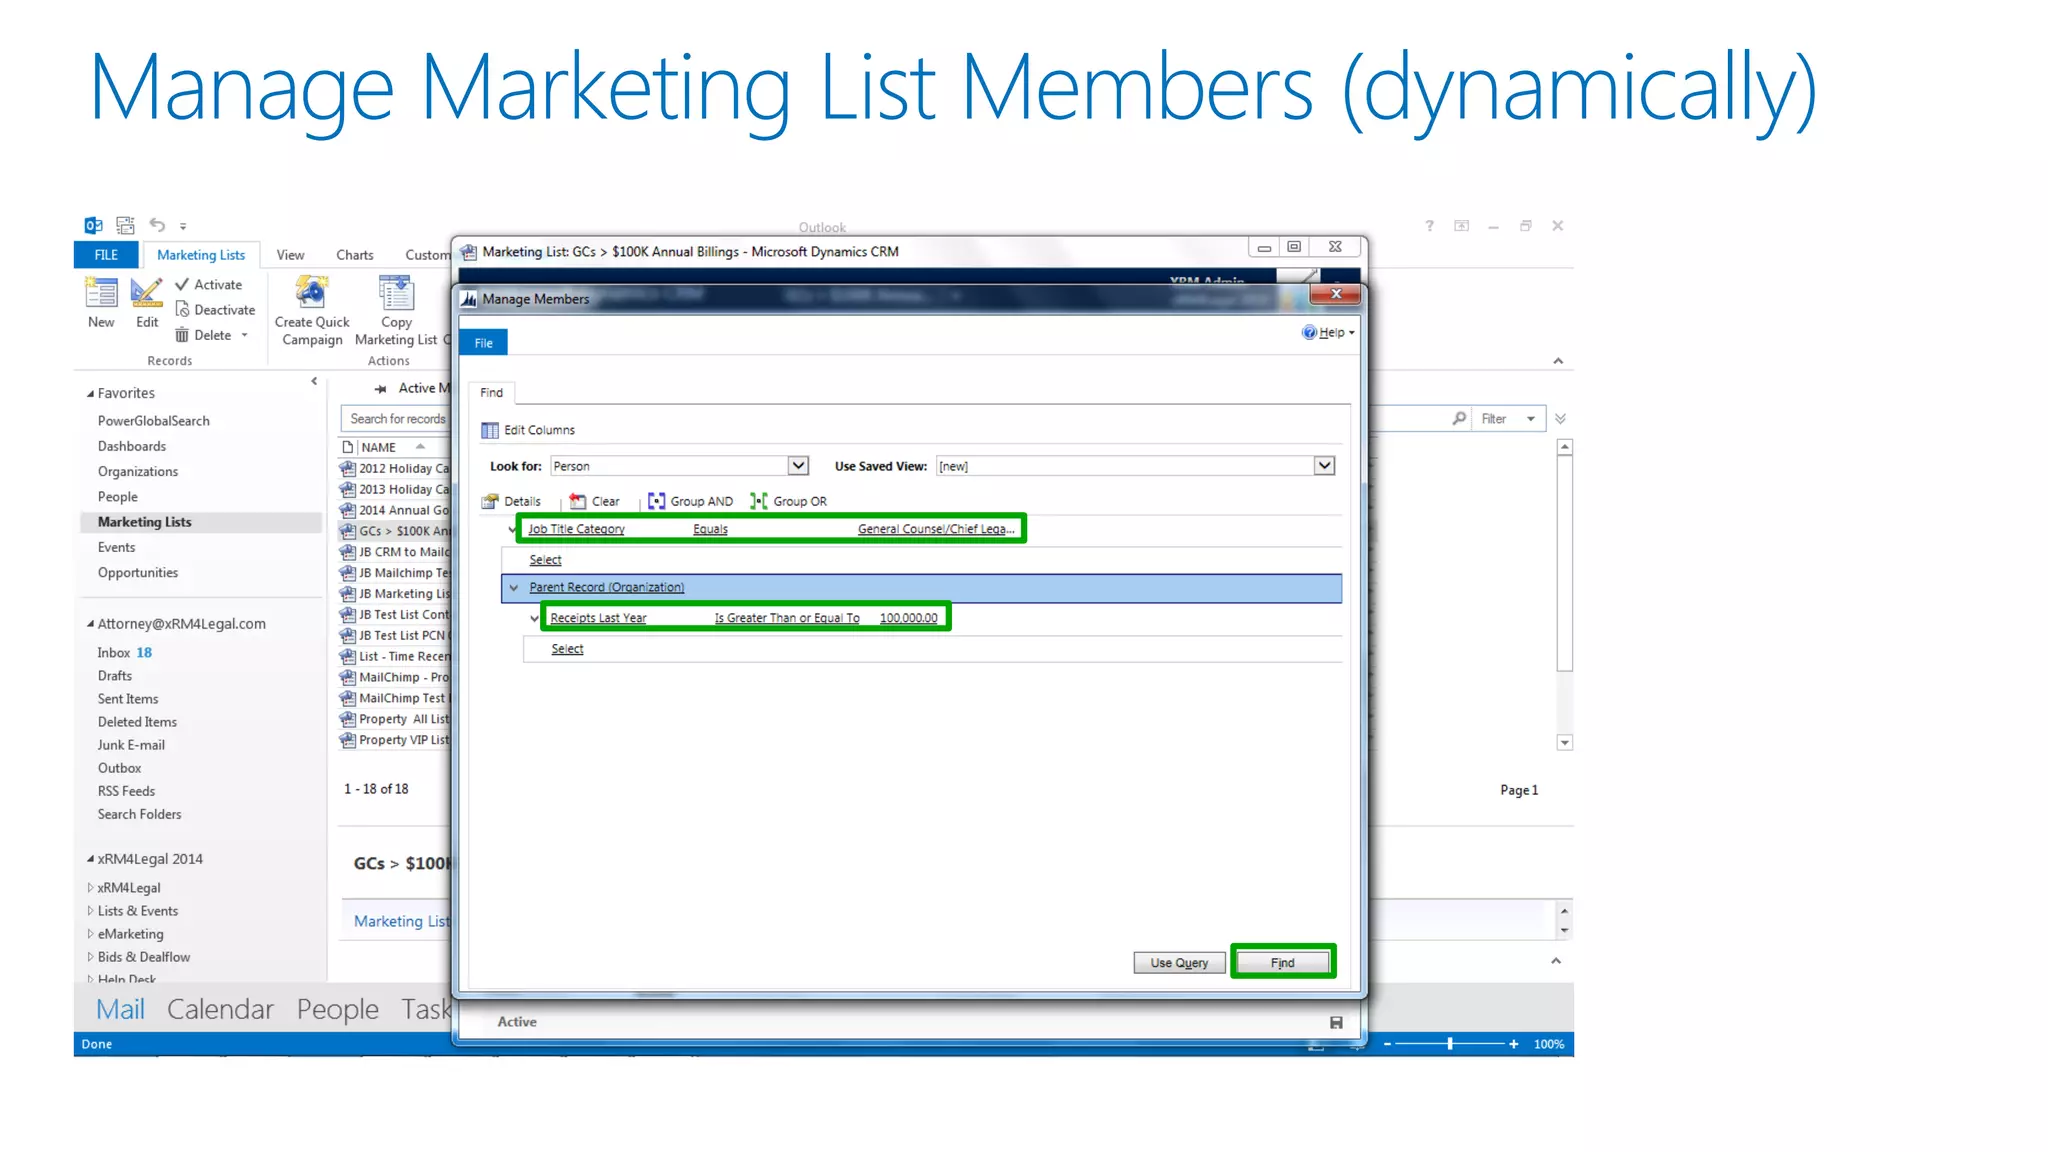
Task: Select the Property VIP List row
Action: click(395, 740)
